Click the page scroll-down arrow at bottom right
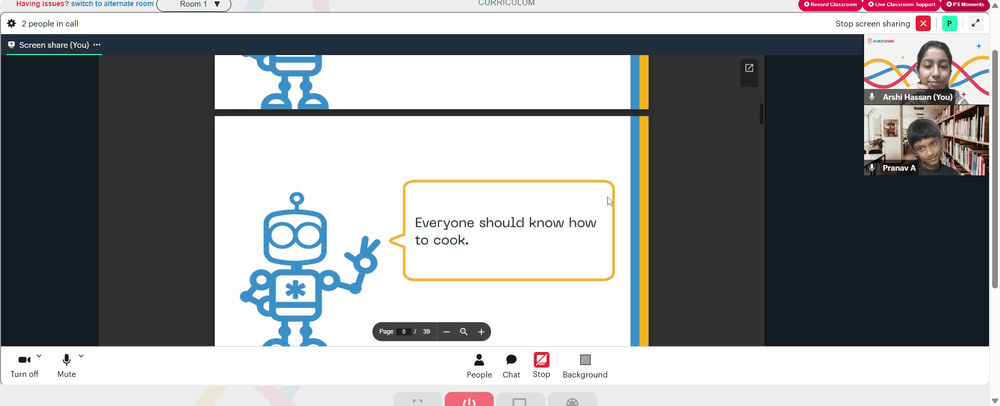1000x406 pixels. tap(995, 400)
